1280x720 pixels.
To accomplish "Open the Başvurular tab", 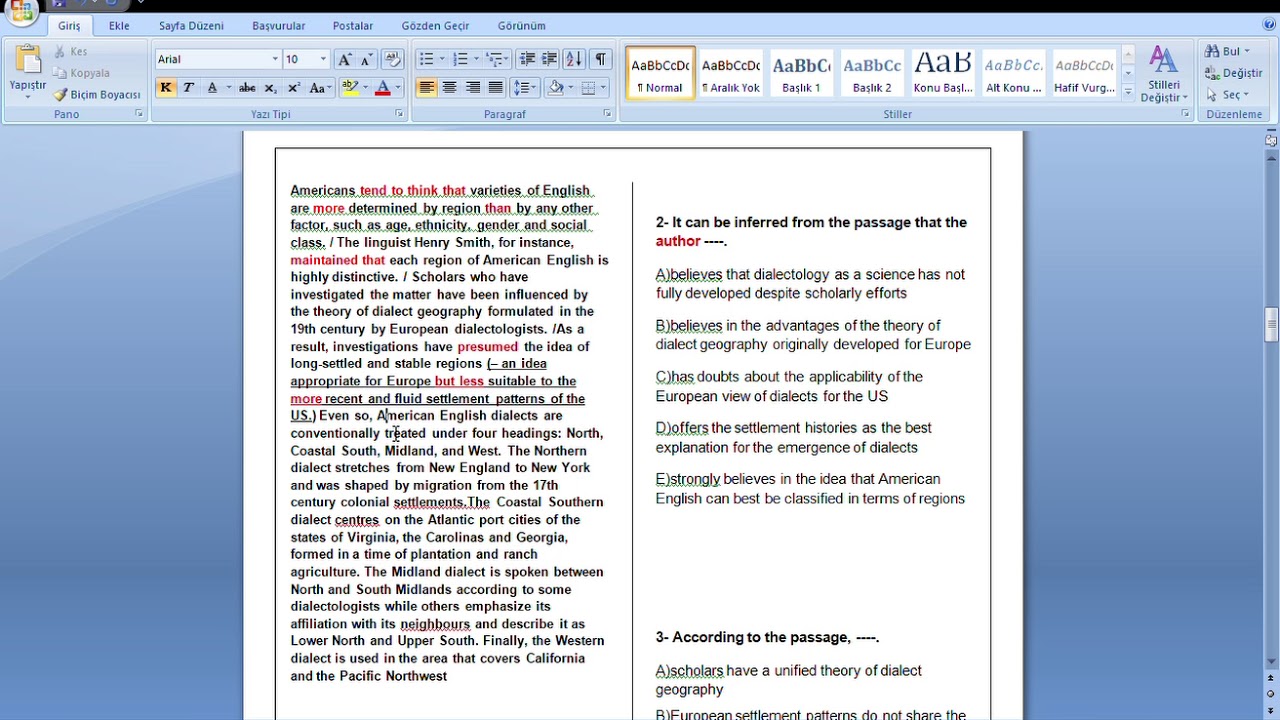I will tap(278, 26).
